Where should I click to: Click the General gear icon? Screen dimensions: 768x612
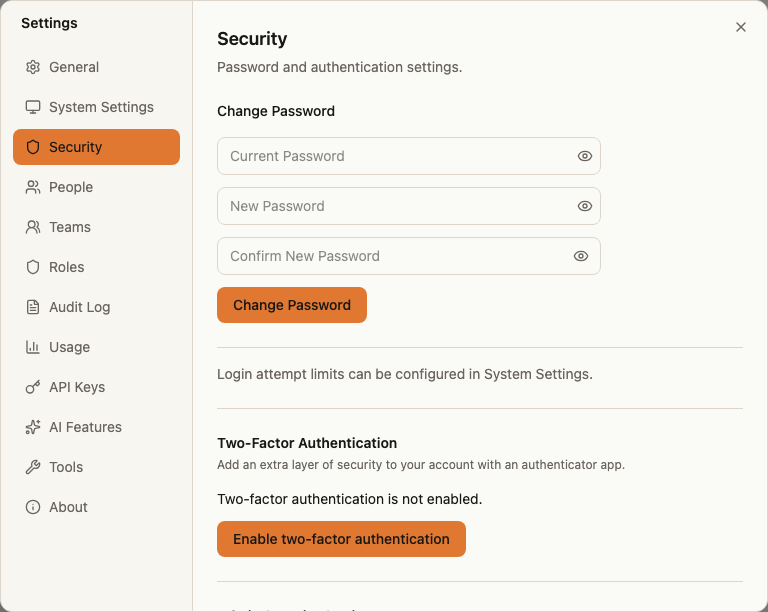click(33, 67)
